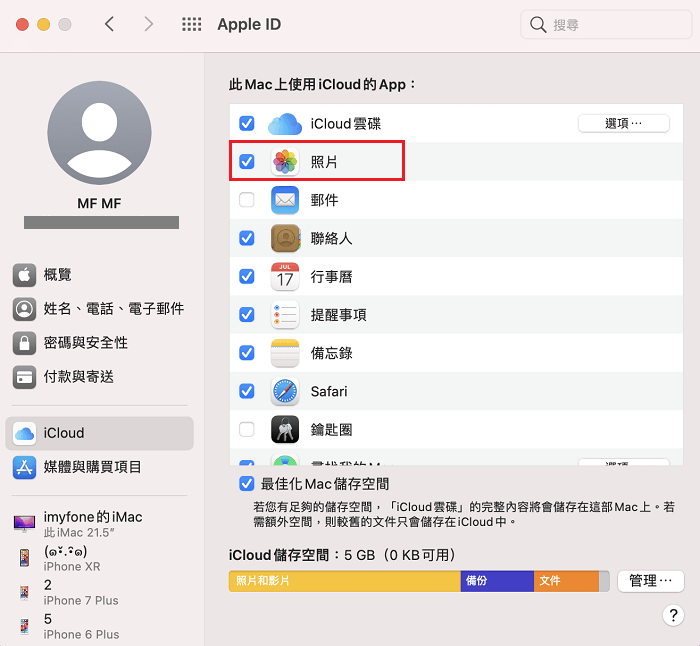Click 選項 button for iCloud 雲碟
Screen dimensions: 700x646
624,123
